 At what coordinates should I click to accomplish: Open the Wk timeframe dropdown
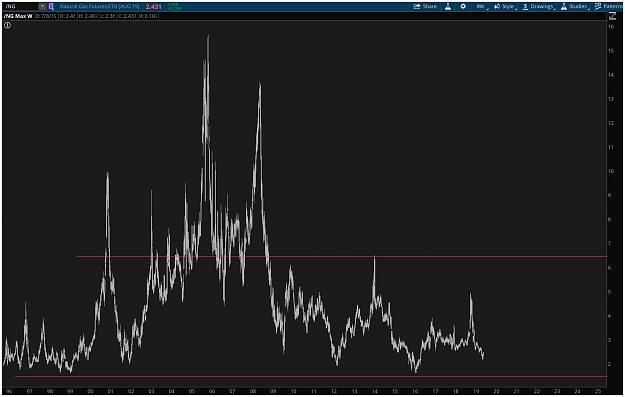(482, 6)
